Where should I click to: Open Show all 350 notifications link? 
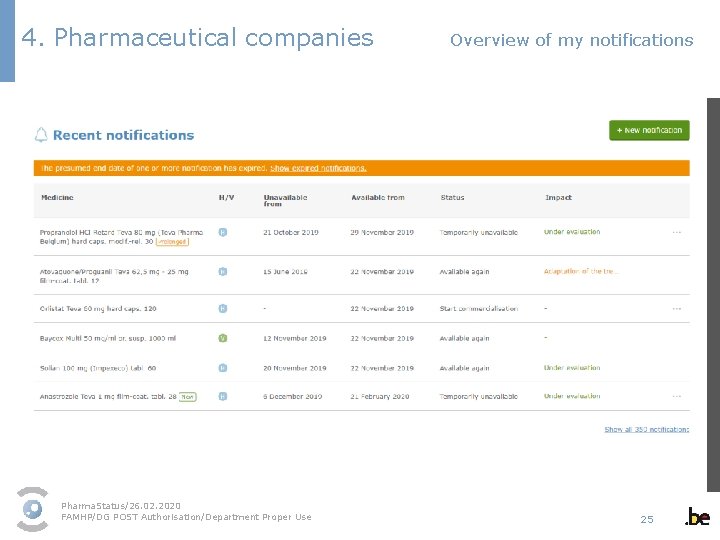[x=646, y=429]
